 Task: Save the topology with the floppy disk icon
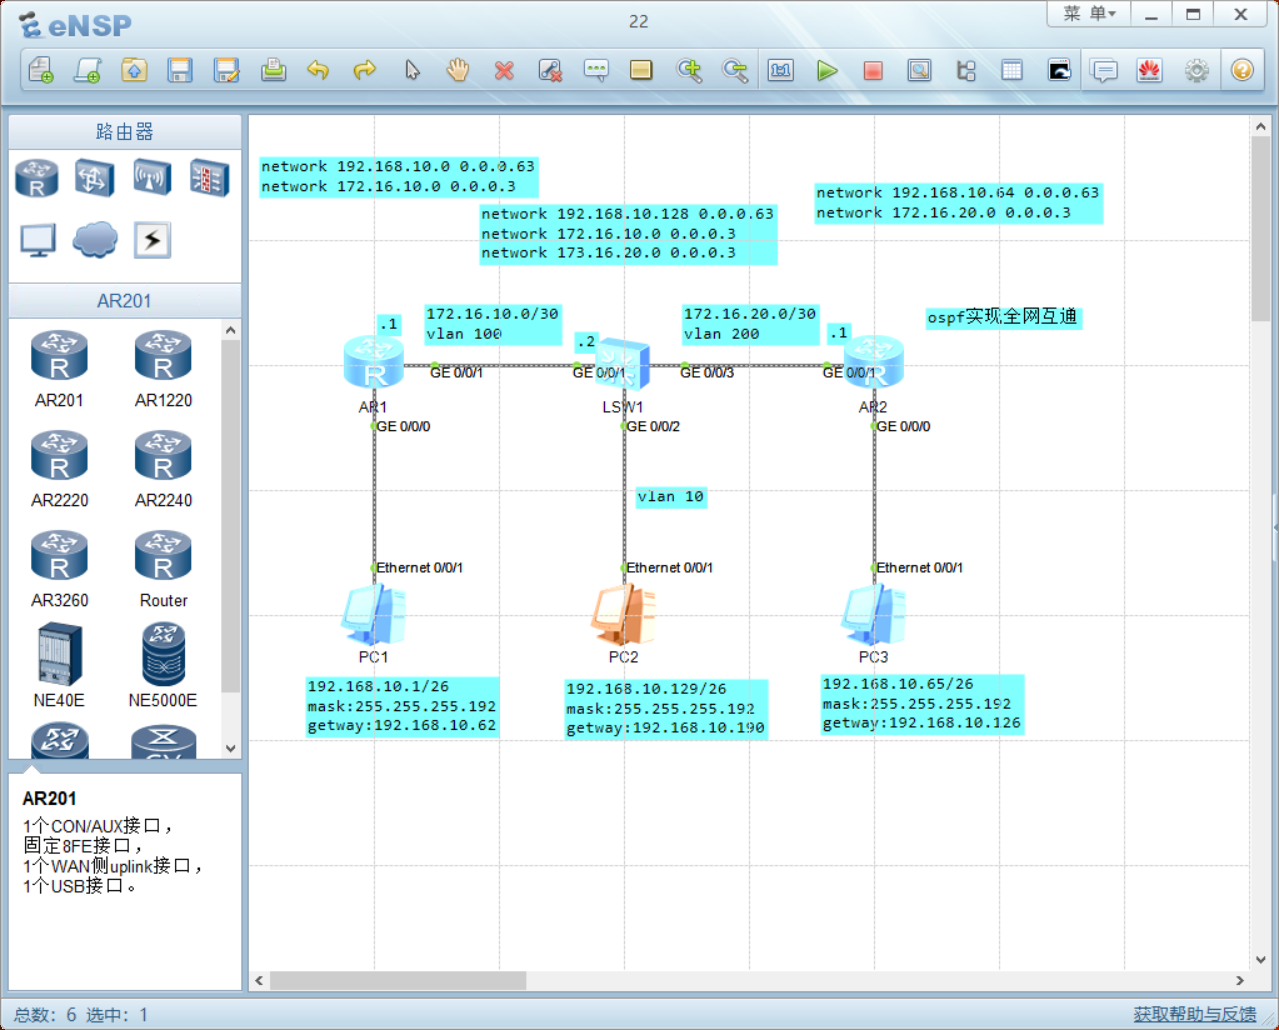click(180, 70)
